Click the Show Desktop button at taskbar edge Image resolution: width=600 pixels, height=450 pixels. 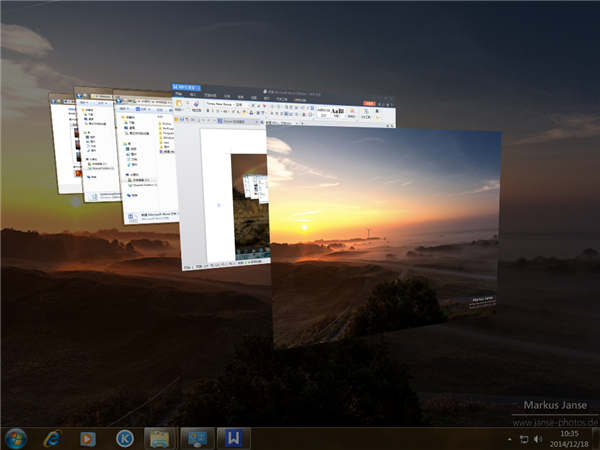(596, 438)
